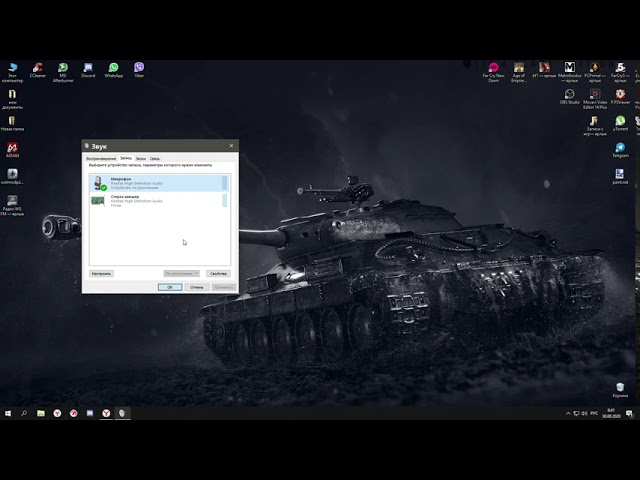Expand the По умолчанию dropdown arrow
640x480 pixels.
196,273
